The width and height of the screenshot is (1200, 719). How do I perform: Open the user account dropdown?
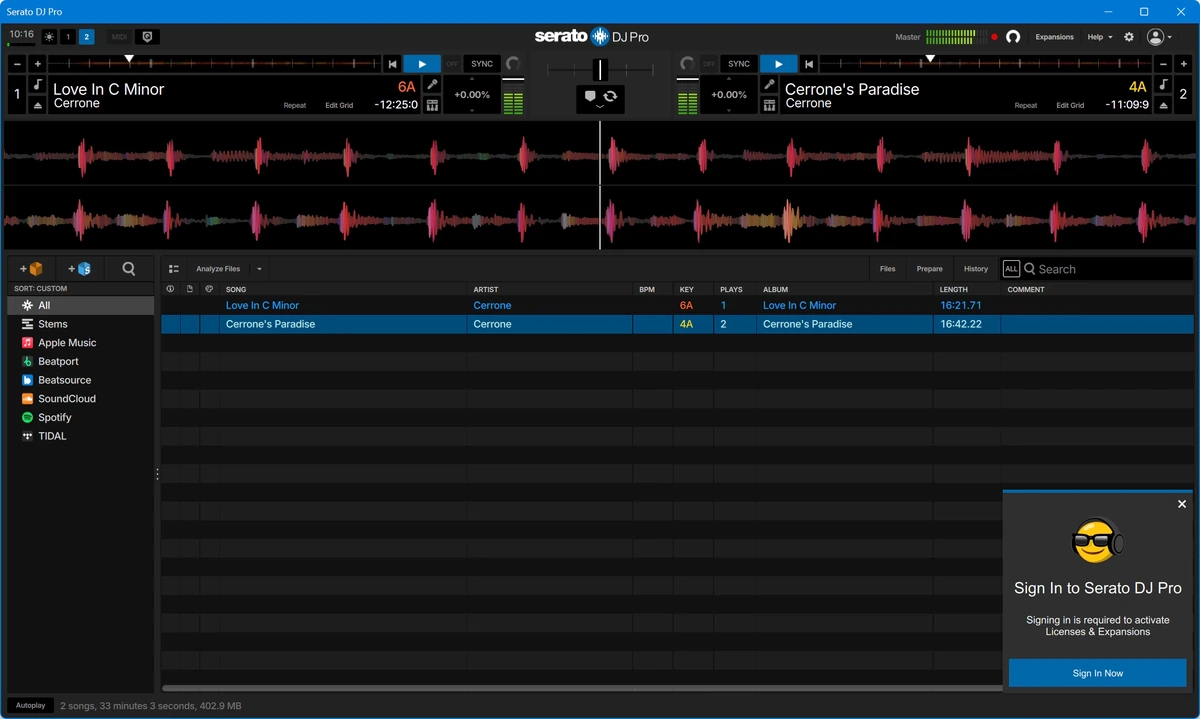coord(1160,37)
